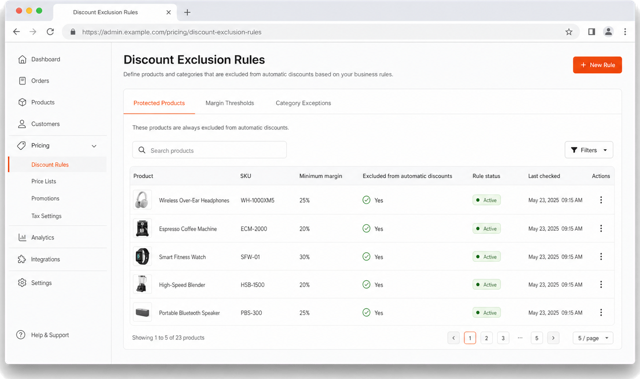
Task: Click the browser forward arrow
Action: [x=33, y=32]
